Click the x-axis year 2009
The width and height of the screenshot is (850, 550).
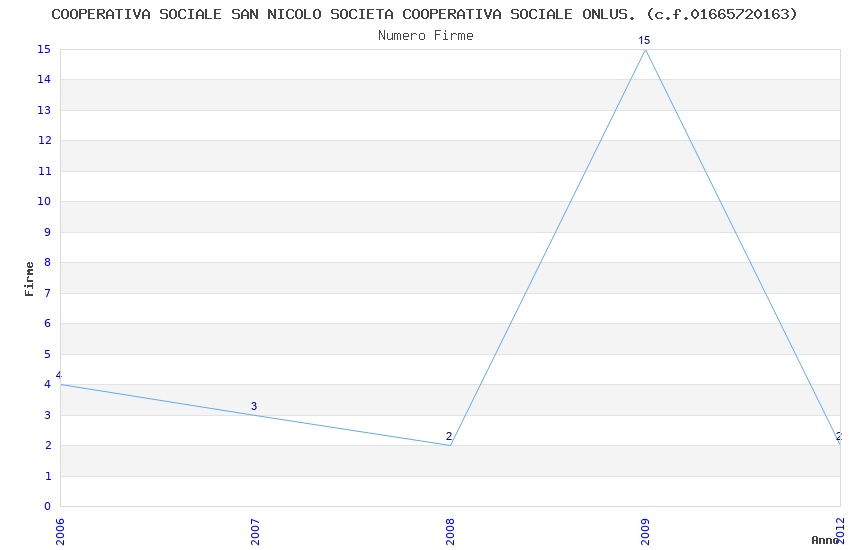[645, 532]
